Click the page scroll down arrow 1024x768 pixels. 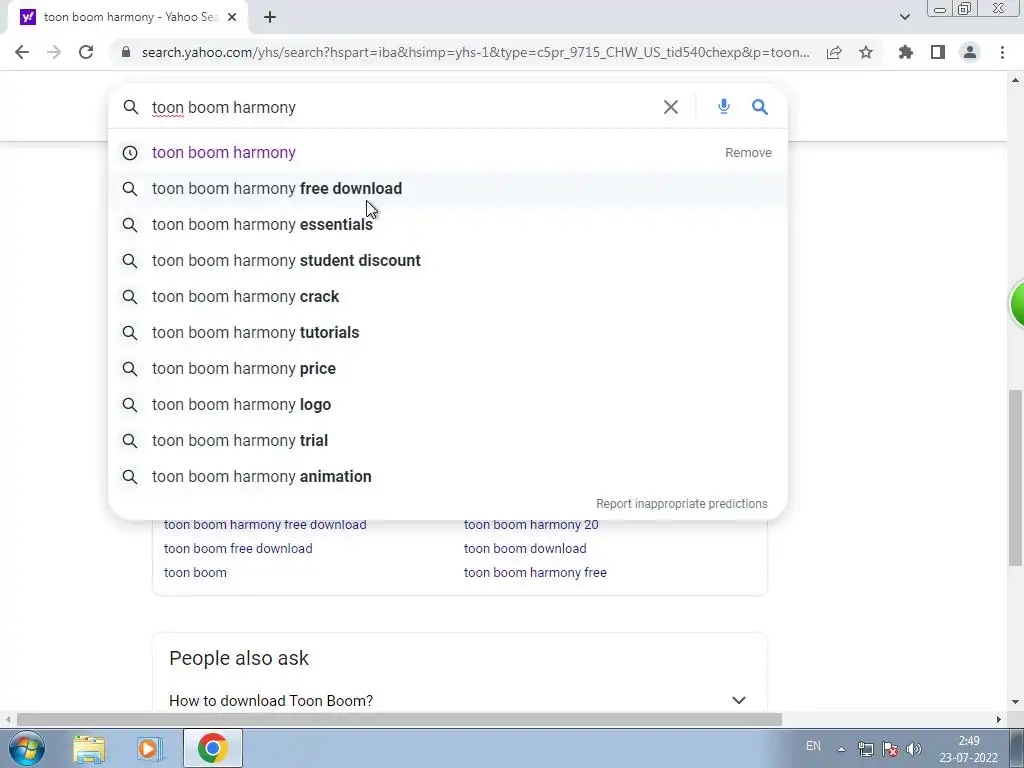[x=1015, y=703]
